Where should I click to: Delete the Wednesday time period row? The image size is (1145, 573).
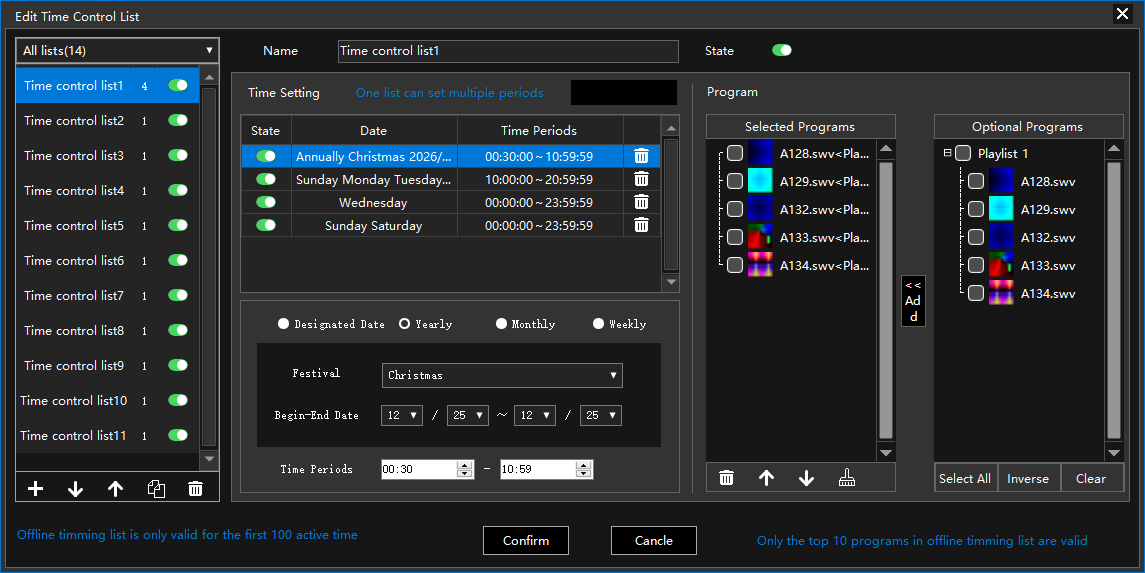pyautogui.click(x=641, y=202)
